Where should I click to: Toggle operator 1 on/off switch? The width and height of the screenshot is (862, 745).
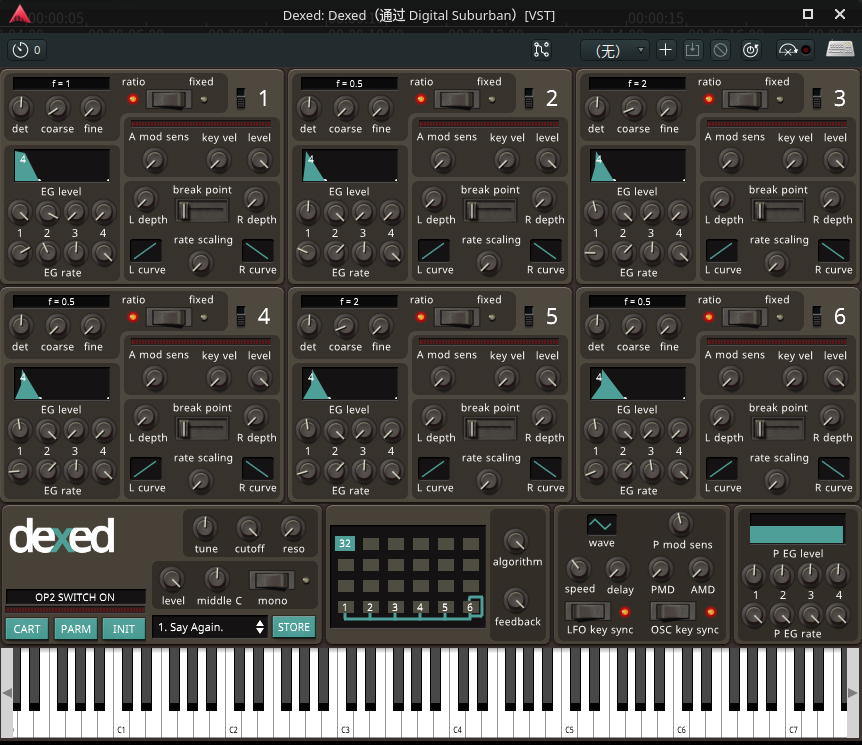click(x=241, y=98)
